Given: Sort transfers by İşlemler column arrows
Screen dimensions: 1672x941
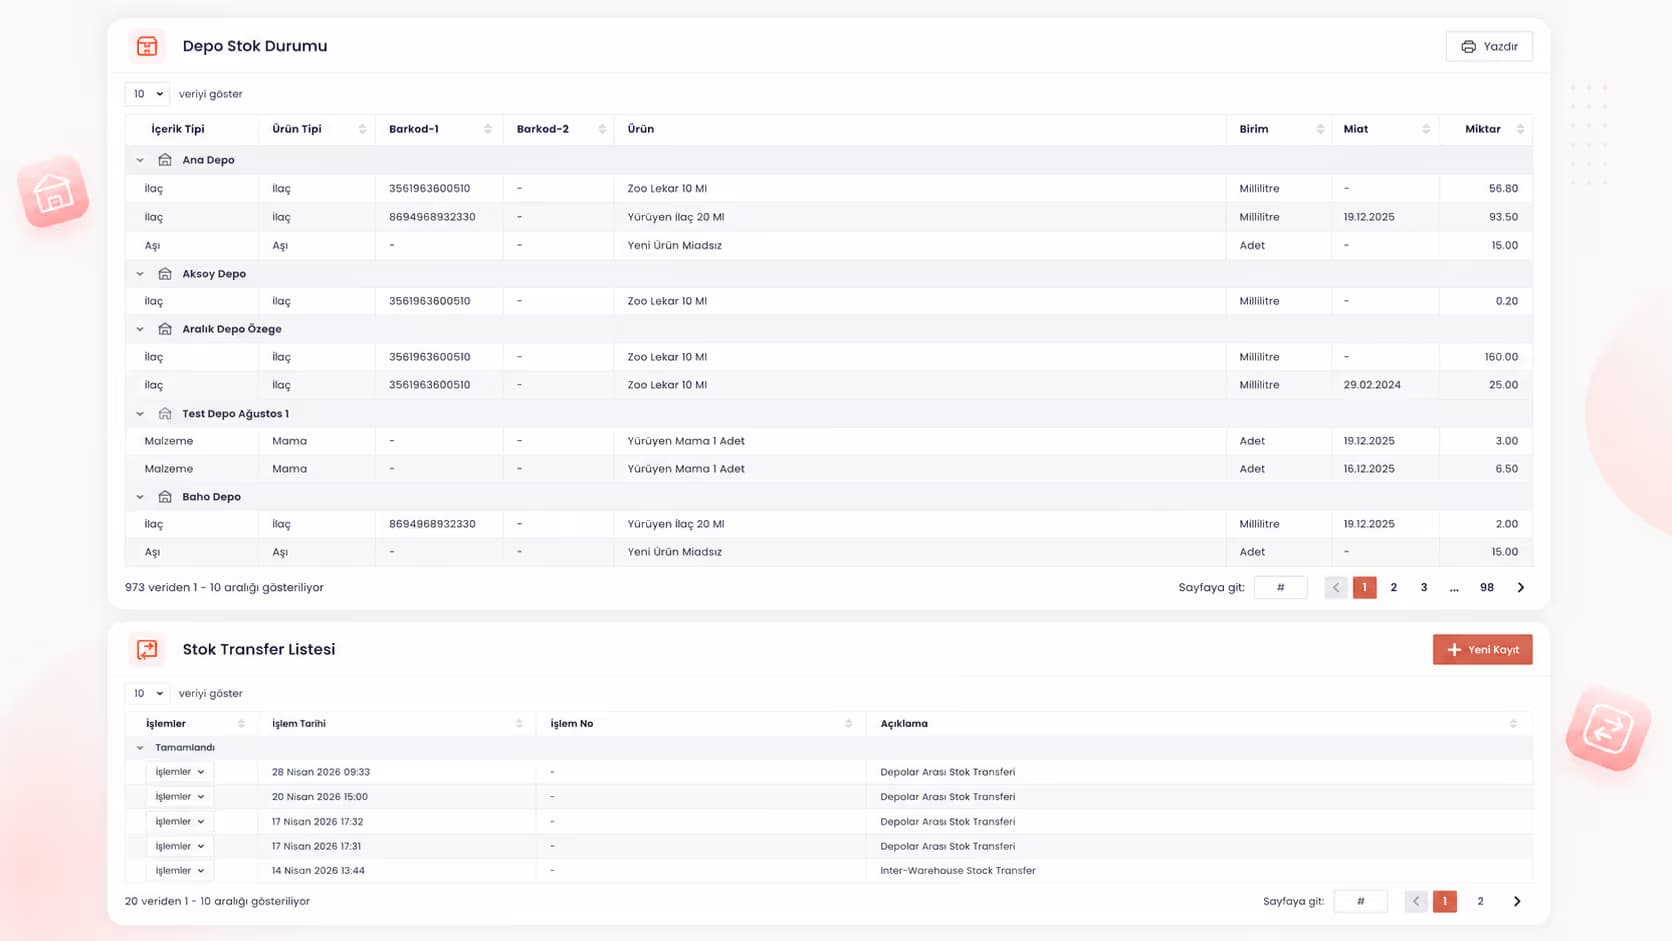Looking at the screenshot, I should [x=241, y=724].
